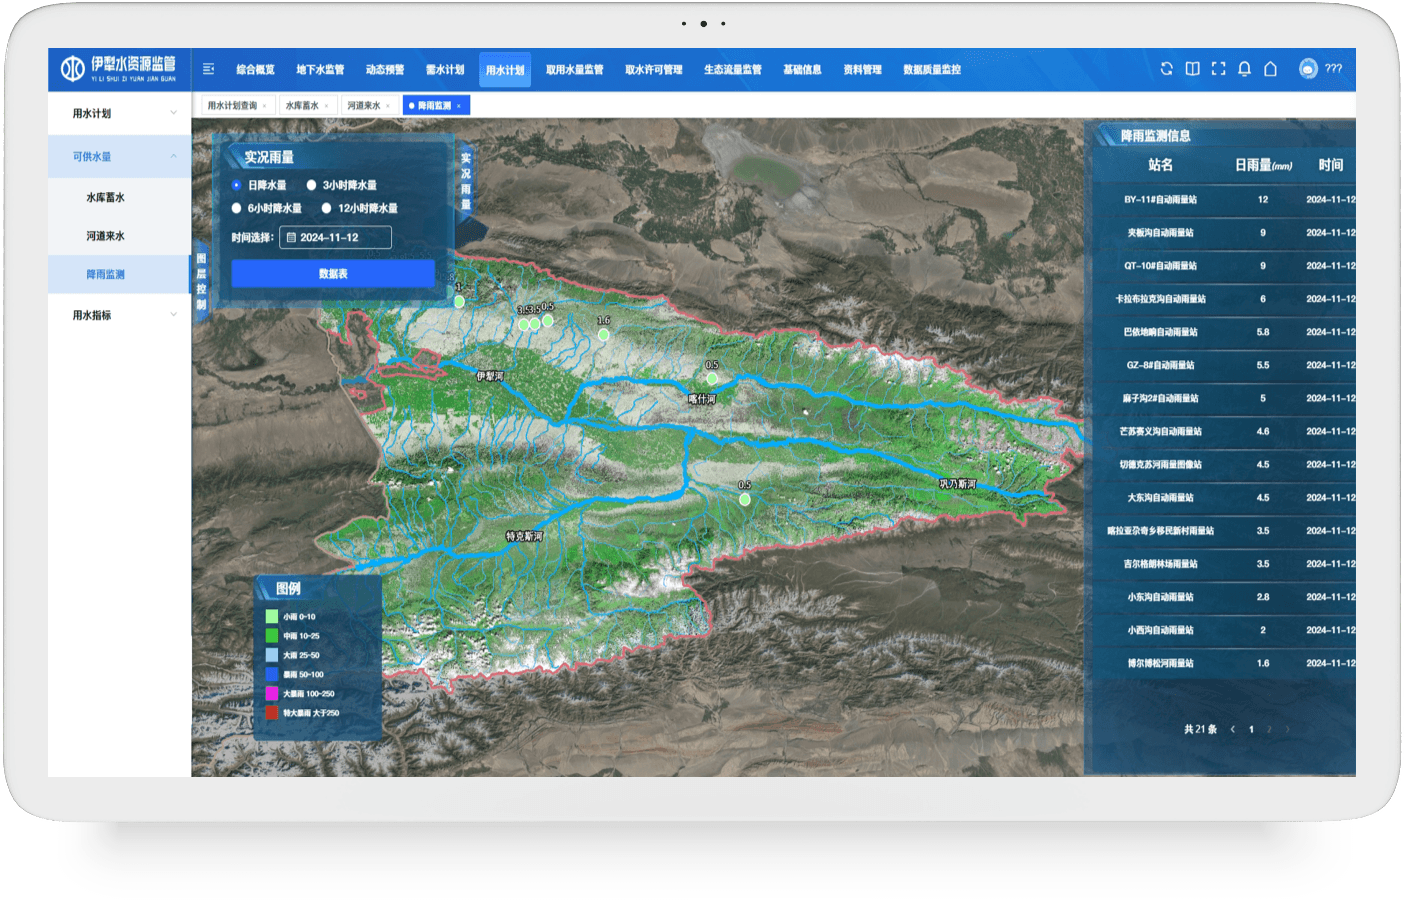Expand the 用水计划 sidebar group
The width and height of the screenshot is (1404, 900).
pyautogui.click(x=119, y=113)
